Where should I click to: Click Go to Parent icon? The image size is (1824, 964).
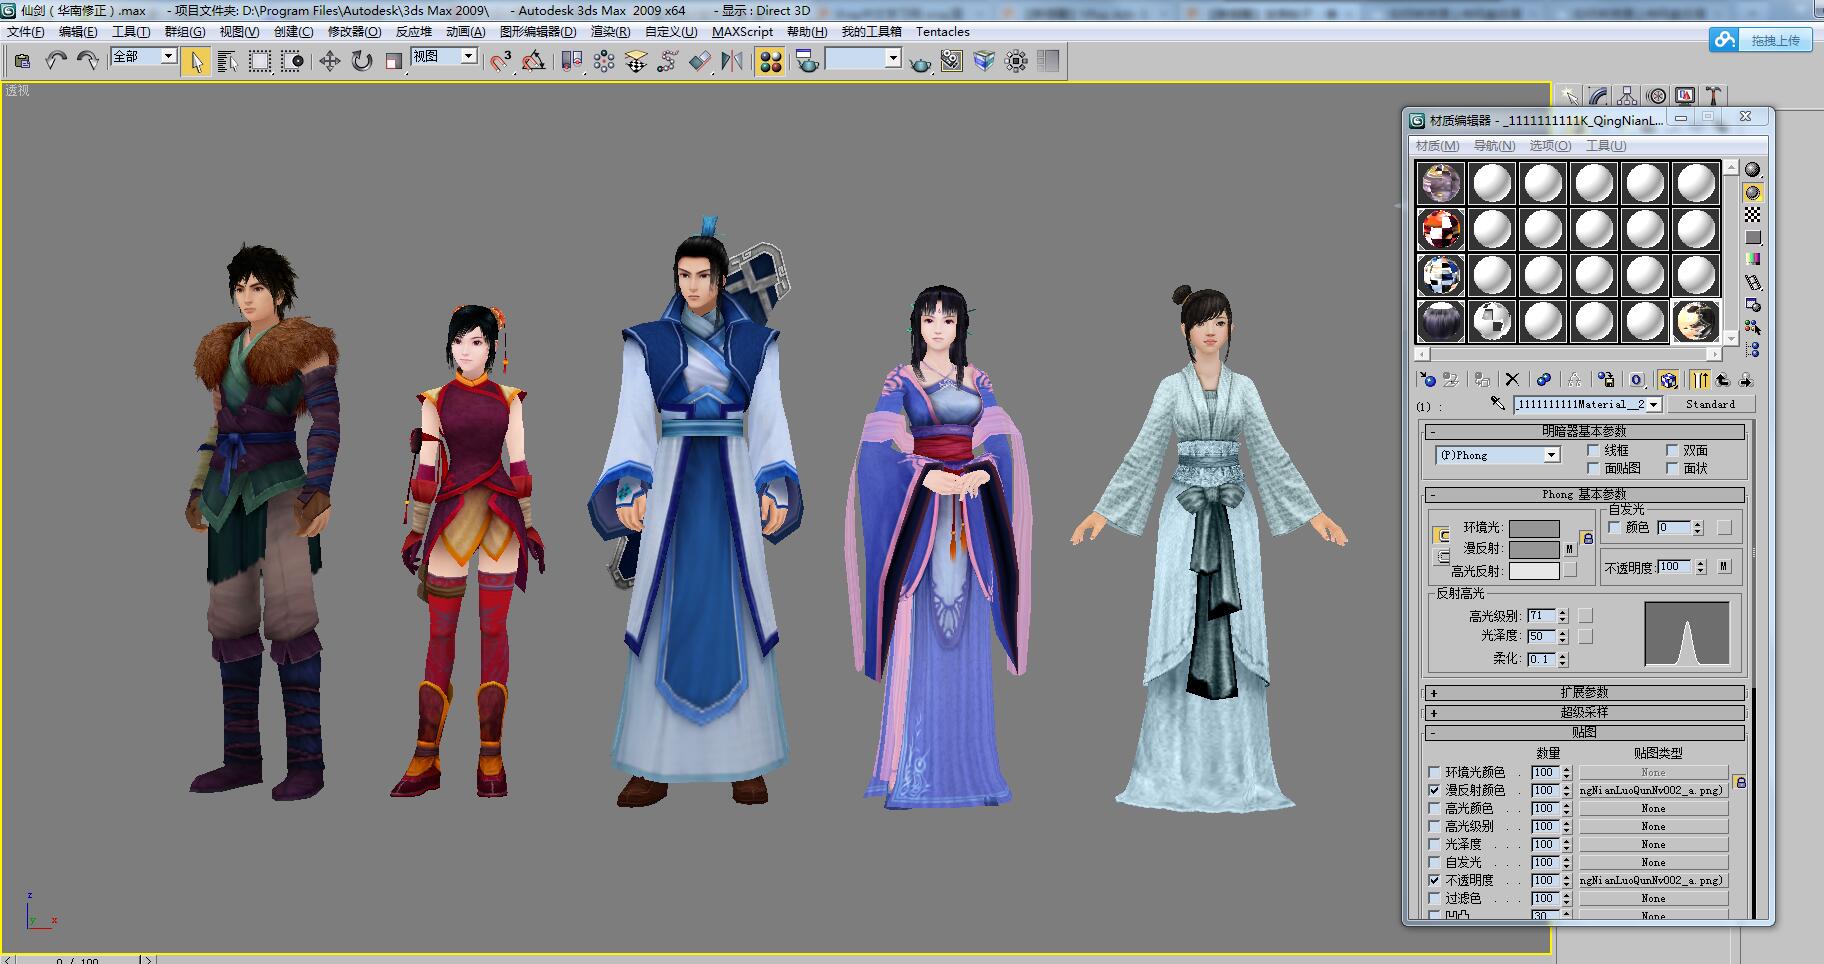coord(1723,380)
